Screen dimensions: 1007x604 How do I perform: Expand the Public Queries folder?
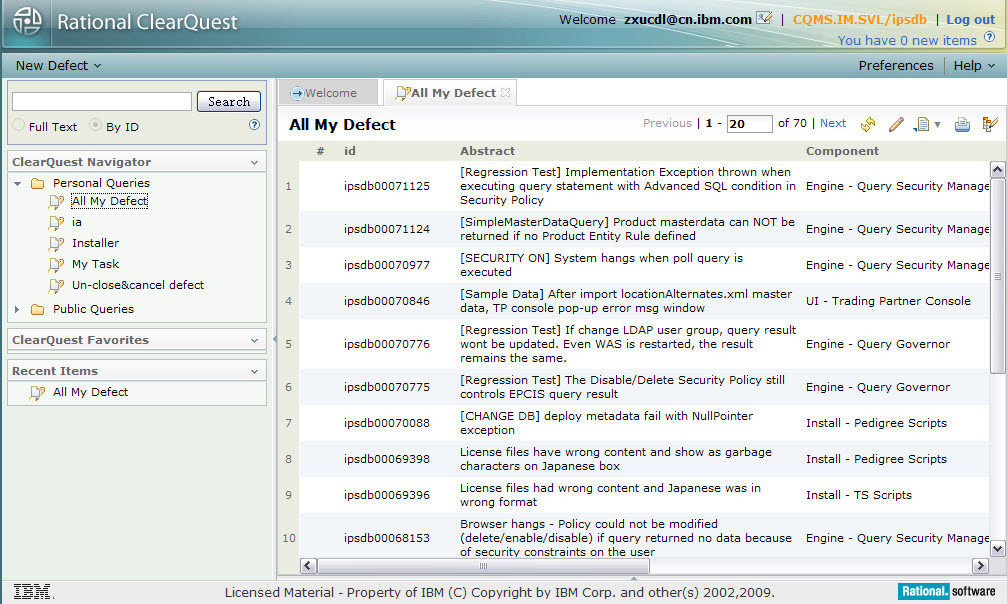point(17,310)
